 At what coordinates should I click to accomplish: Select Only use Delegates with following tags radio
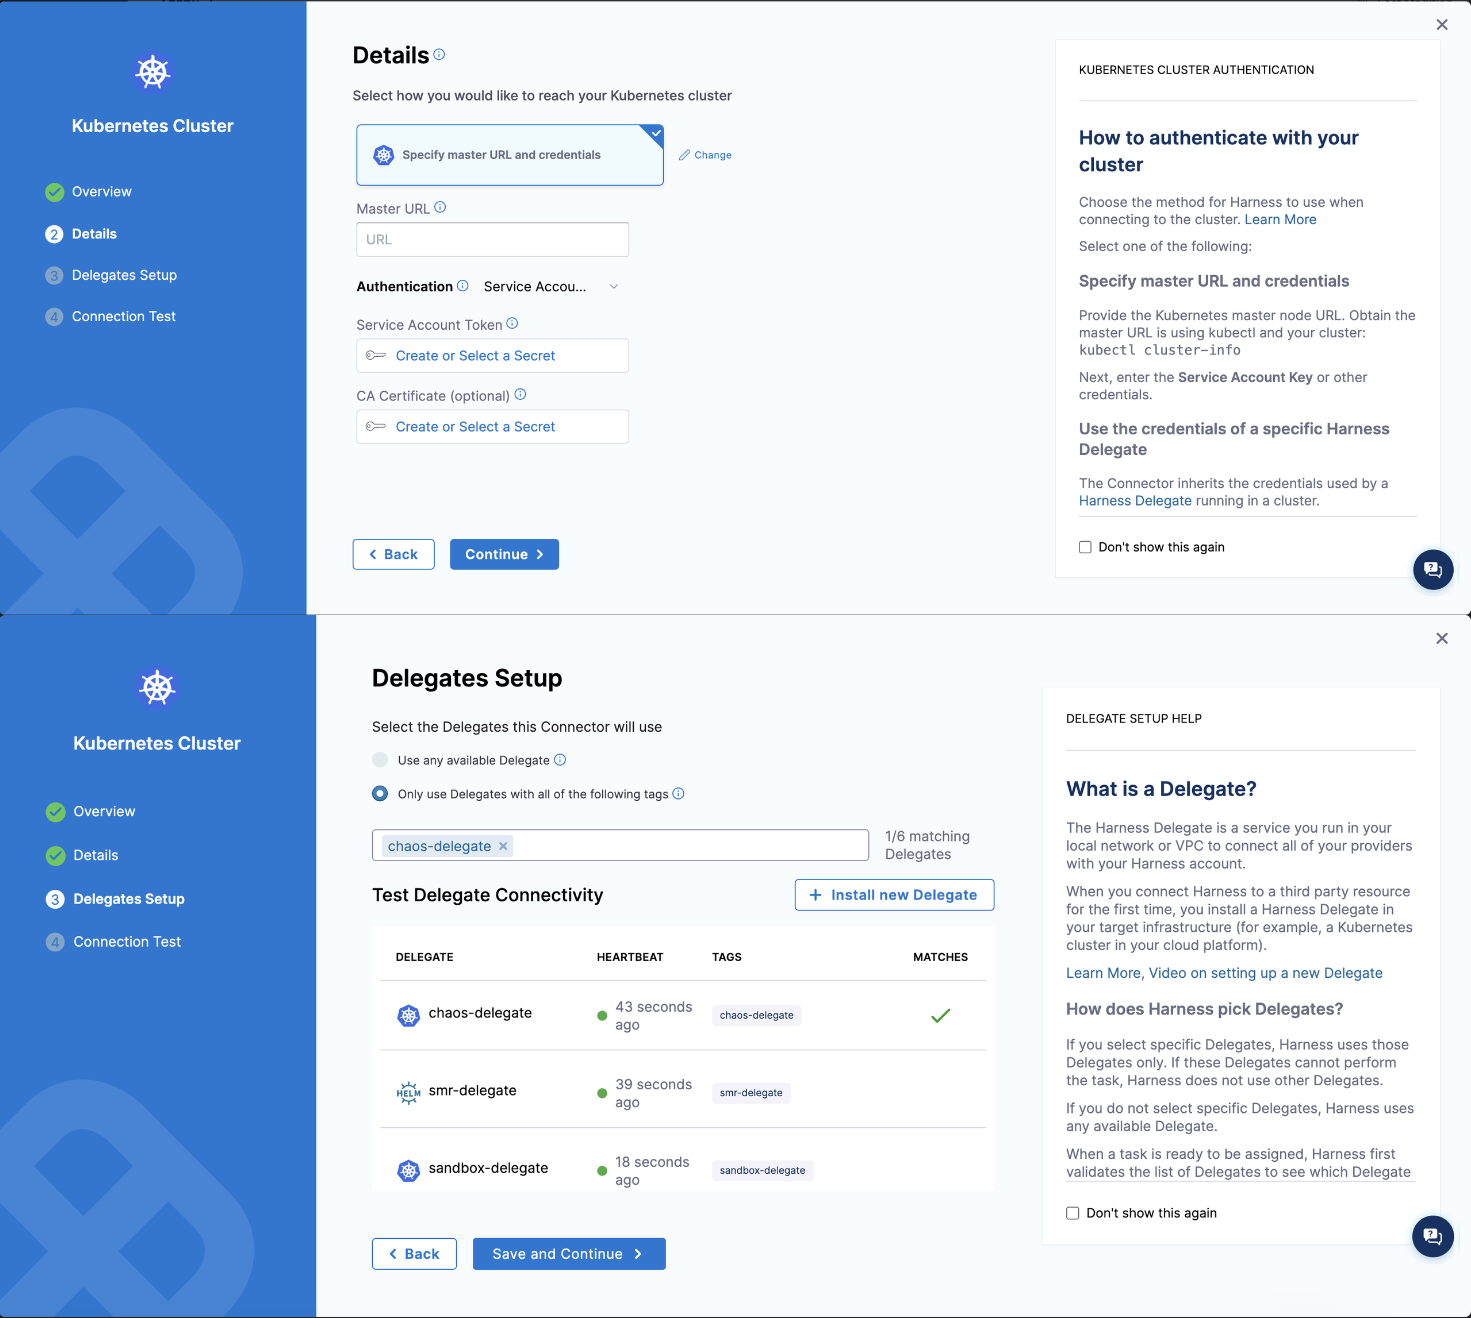tap(380, 794)
